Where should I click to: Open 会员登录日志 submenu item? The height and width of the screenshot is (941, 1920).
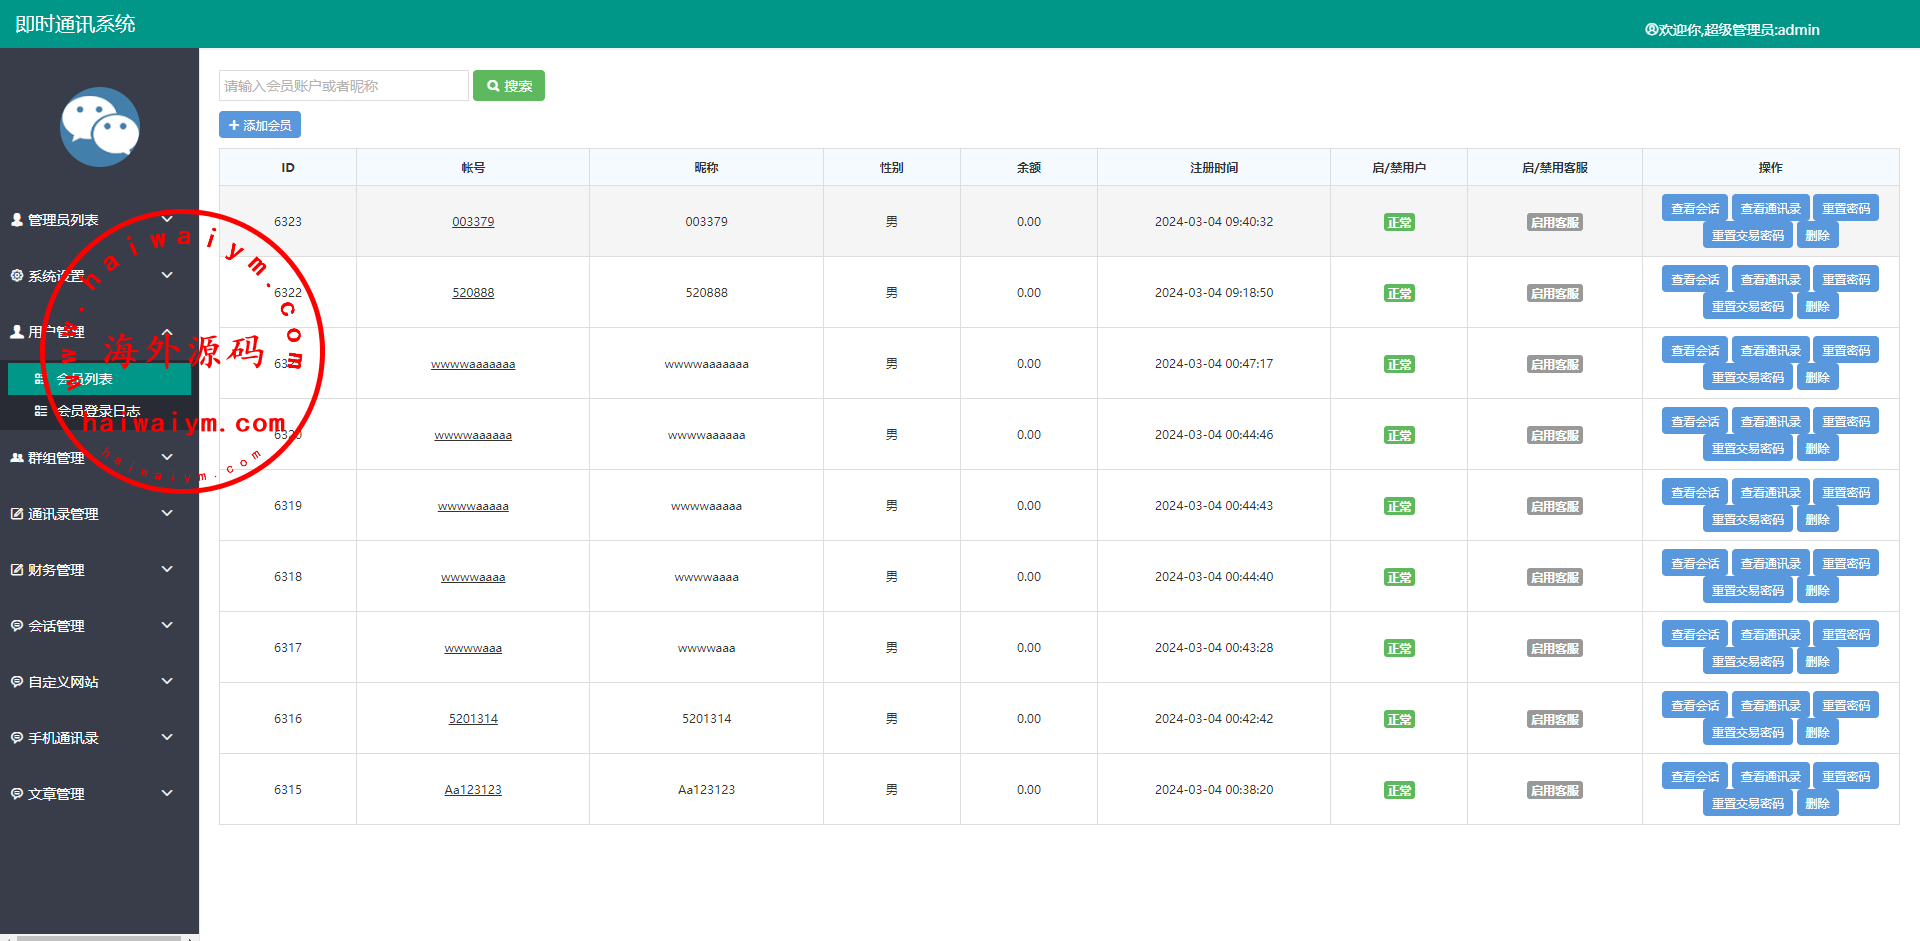click(x=98, y=411)
